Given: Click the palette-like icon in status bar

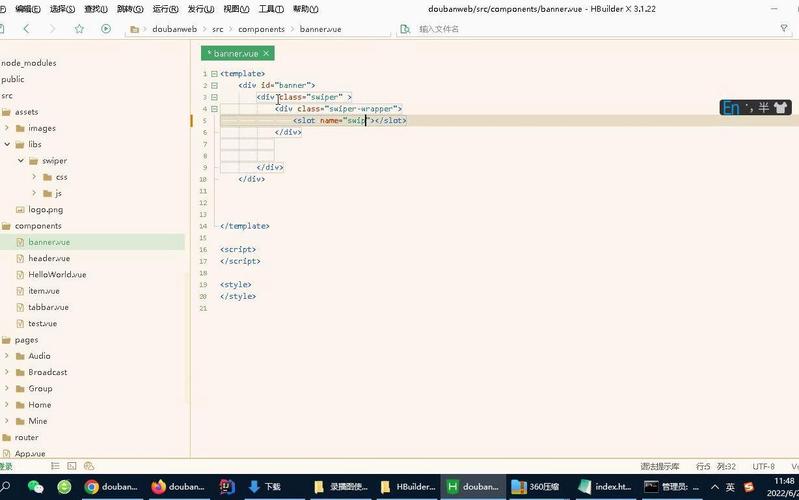Looking at the screenshot, I should tap(89, 466).
